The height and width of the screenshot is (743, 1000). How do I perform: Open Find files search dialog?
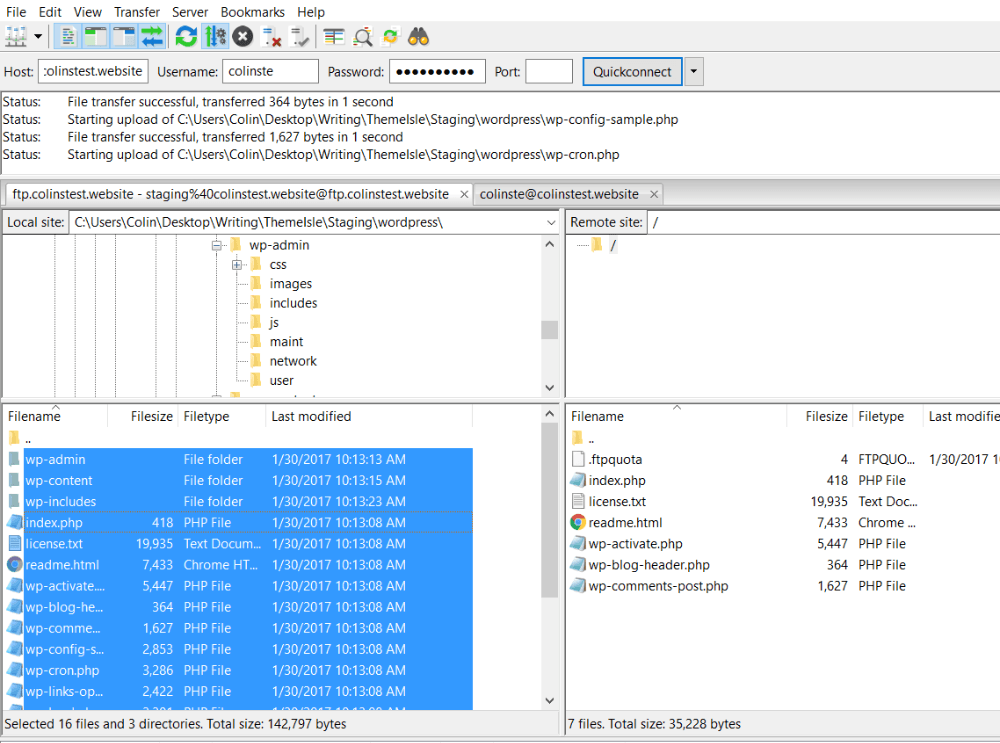click(x=416, y=36)
